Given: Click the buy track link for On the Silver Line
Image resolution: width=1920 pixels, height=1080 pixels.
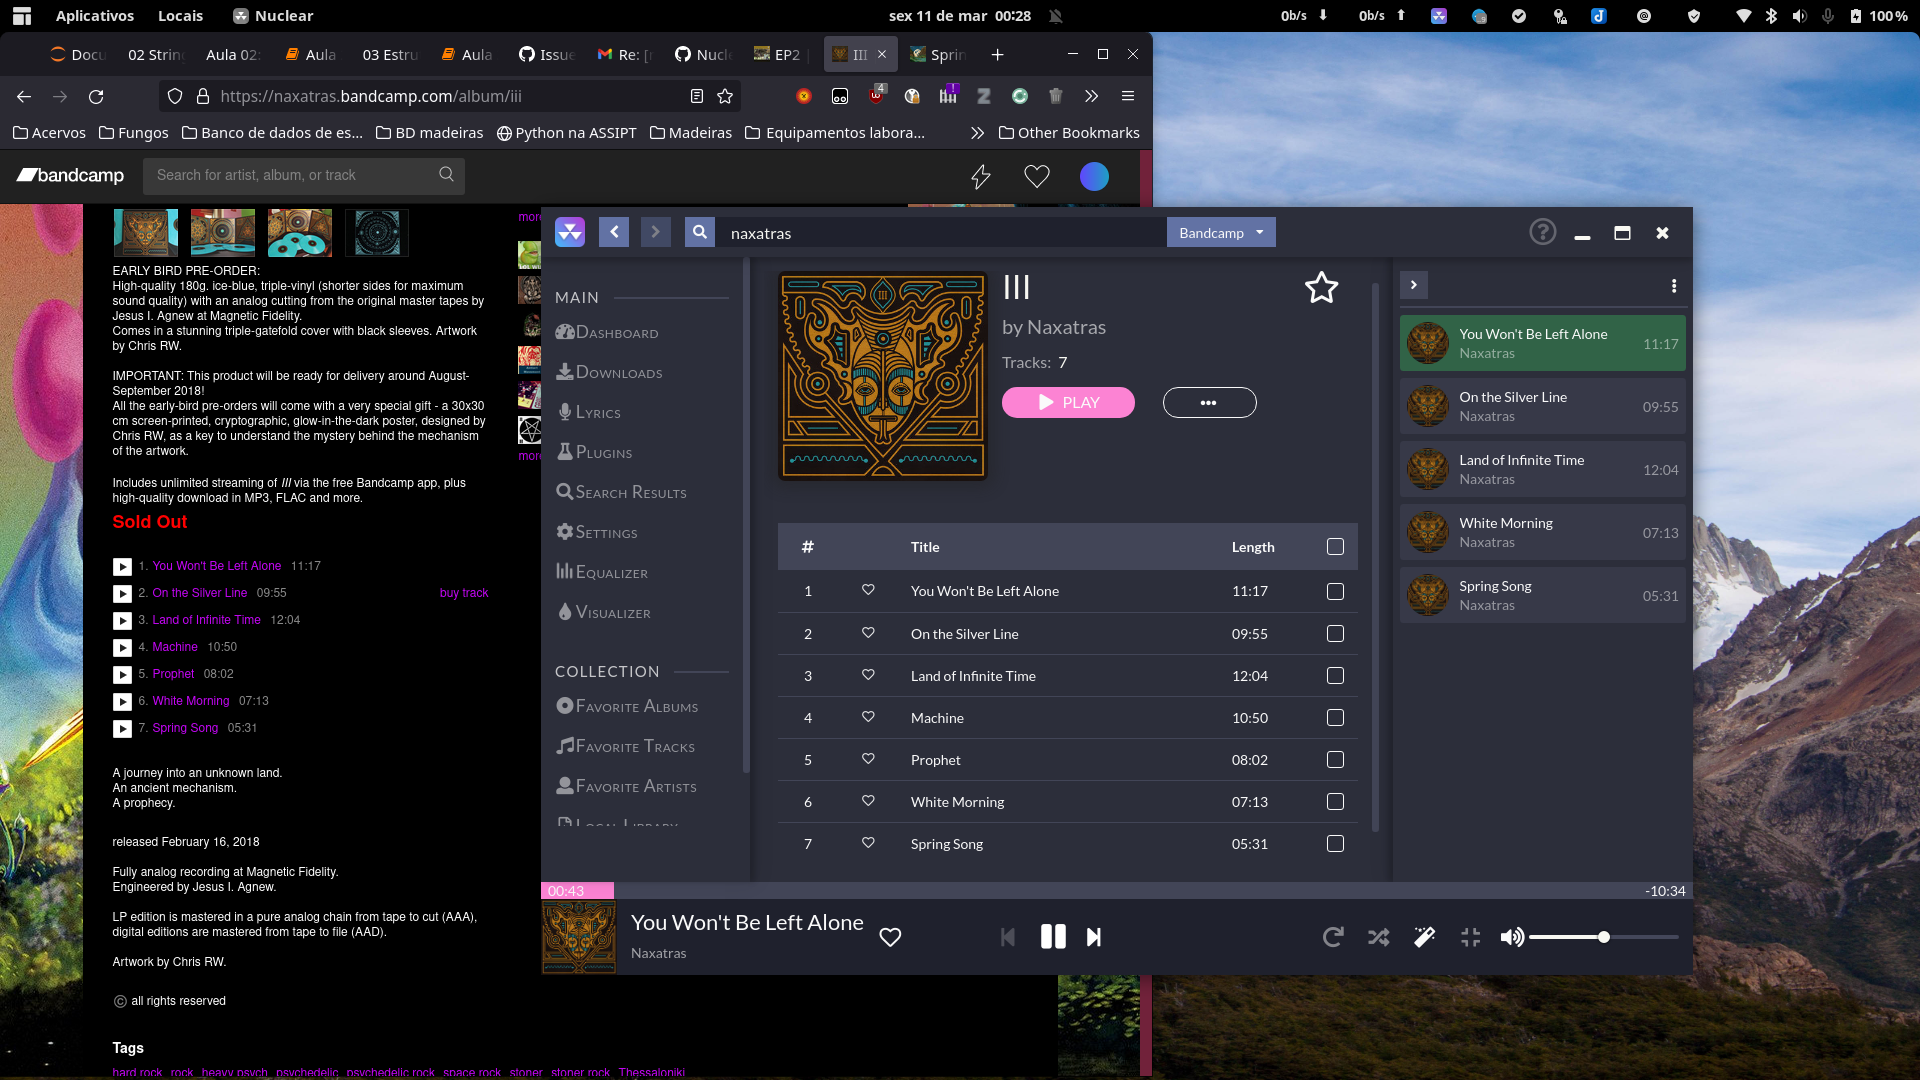Looking at the screenshot, I should (x=464, y=592).
